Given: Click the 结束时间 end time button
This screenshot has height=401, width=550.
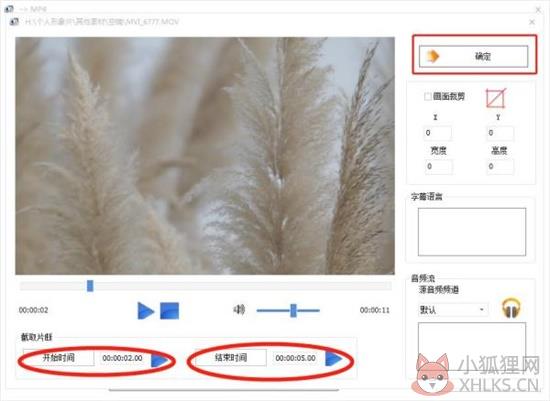Looking at the screenshot, I should (x=231, y=357).
